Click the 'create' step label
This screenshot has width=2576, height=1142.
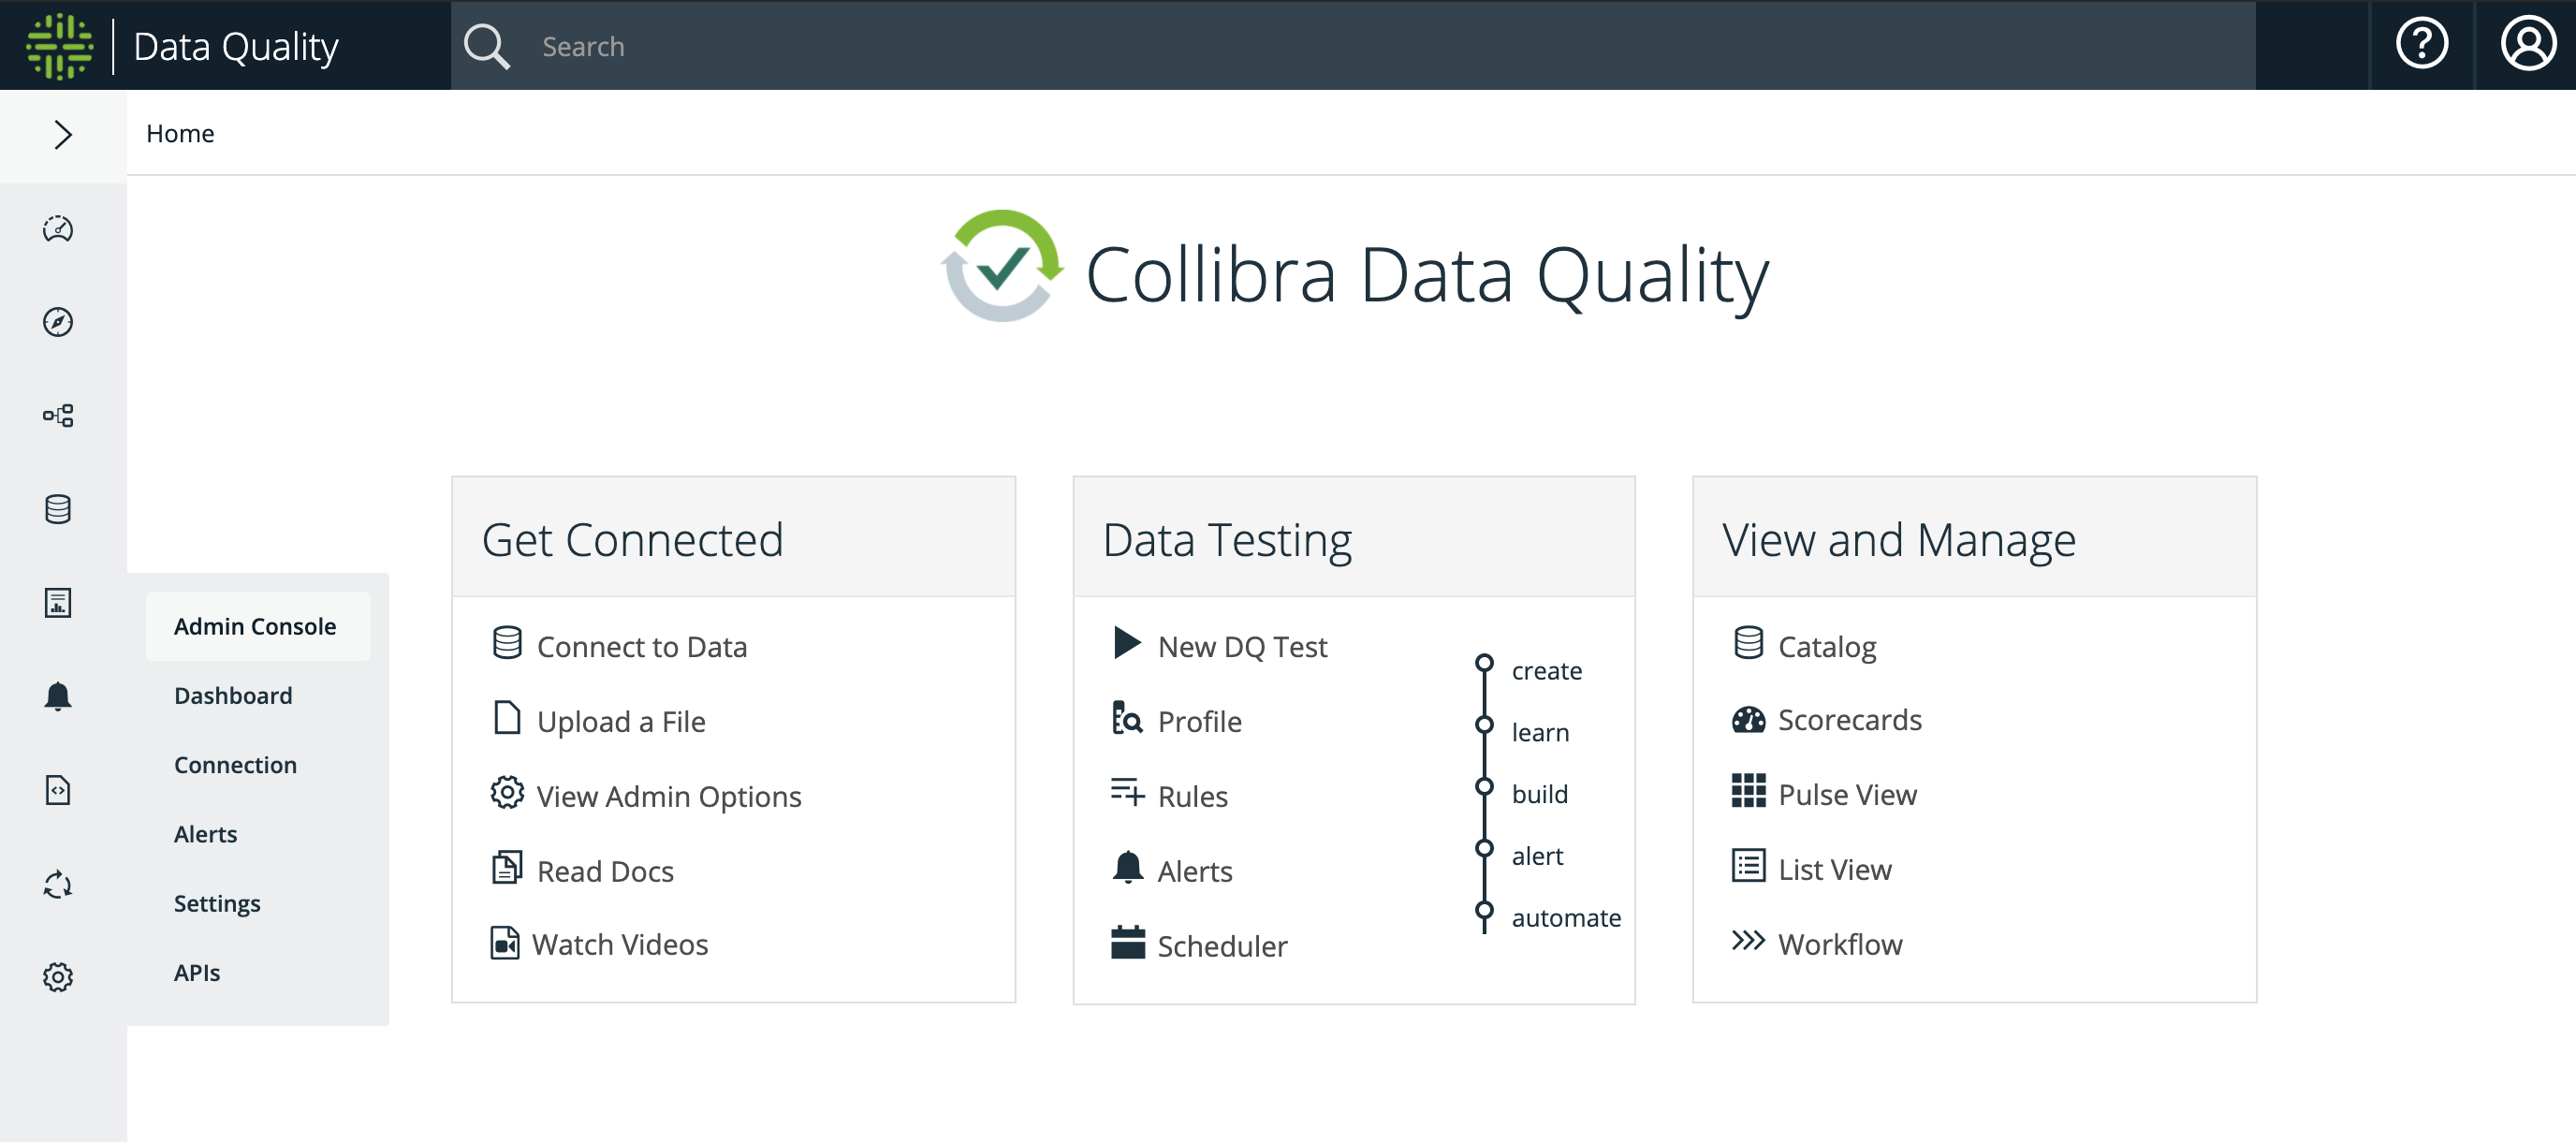pyautogui.click(x=1546, y=670)
